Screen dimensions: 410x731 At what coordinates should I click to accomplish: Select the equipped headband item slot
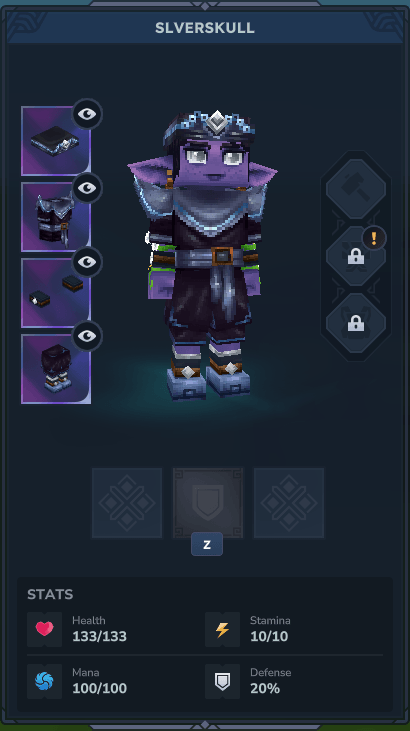click(56, 141)
